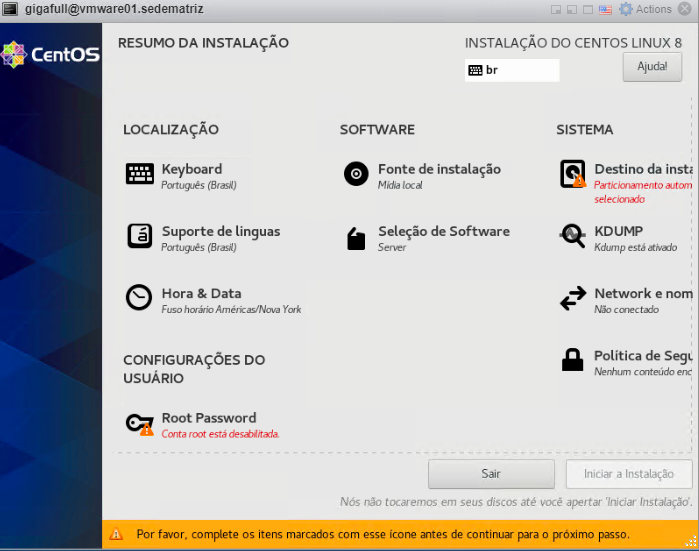Click the 'Por favor, complete os itens' message
The image size is (699, 551).
pos(383,534)
